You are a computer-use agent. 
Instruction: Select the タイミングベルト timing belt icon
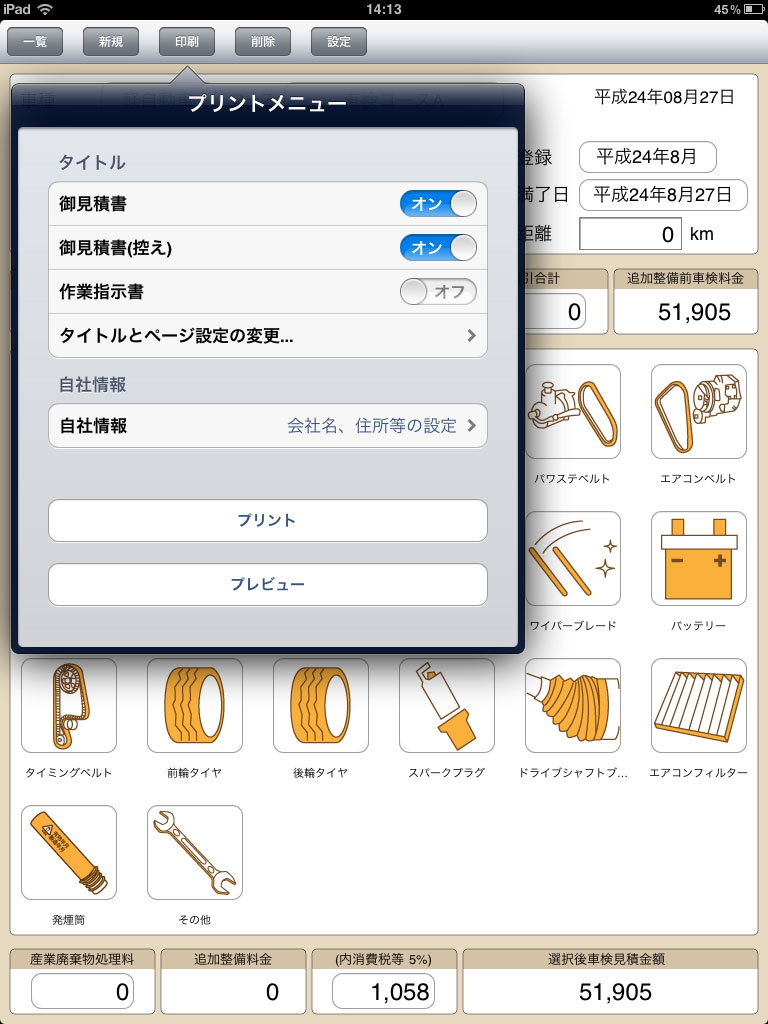(x=69, y=705)
